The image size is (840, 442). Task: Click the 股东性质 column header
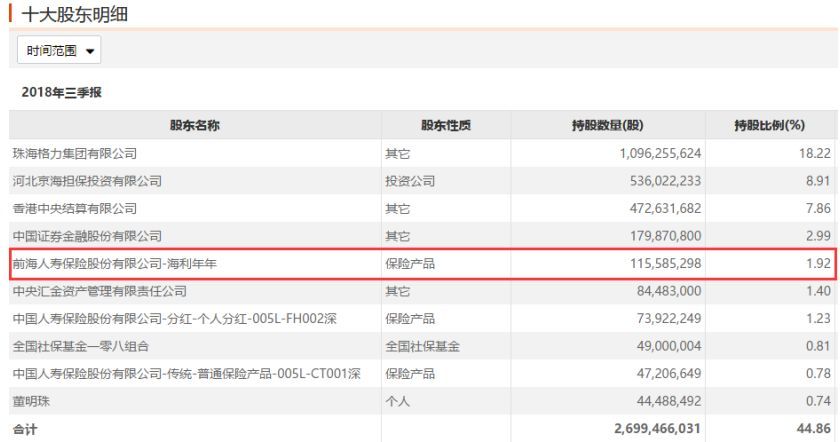click(x=446, y=125)
